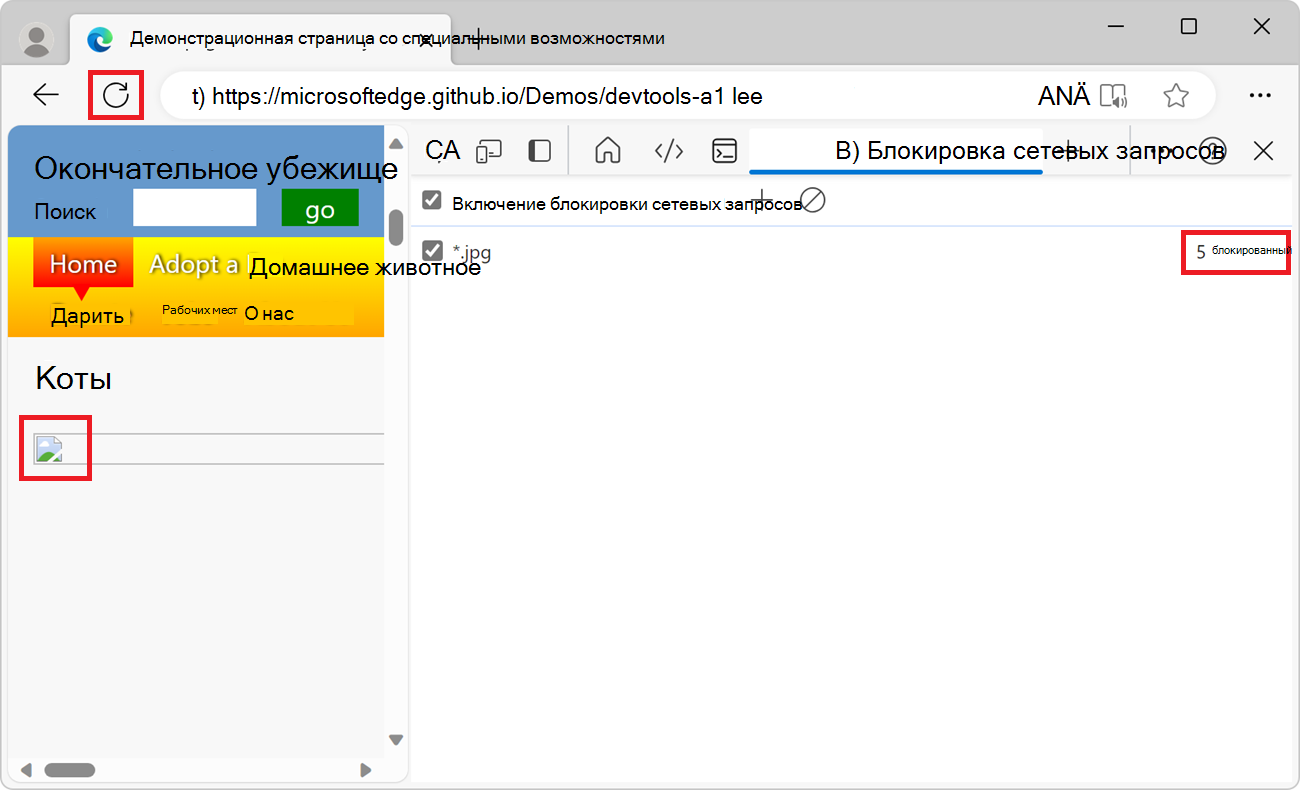Maximize the browser window
Image resolution: width=1300 pixels, height=790 pixels.
[1189, 27]
